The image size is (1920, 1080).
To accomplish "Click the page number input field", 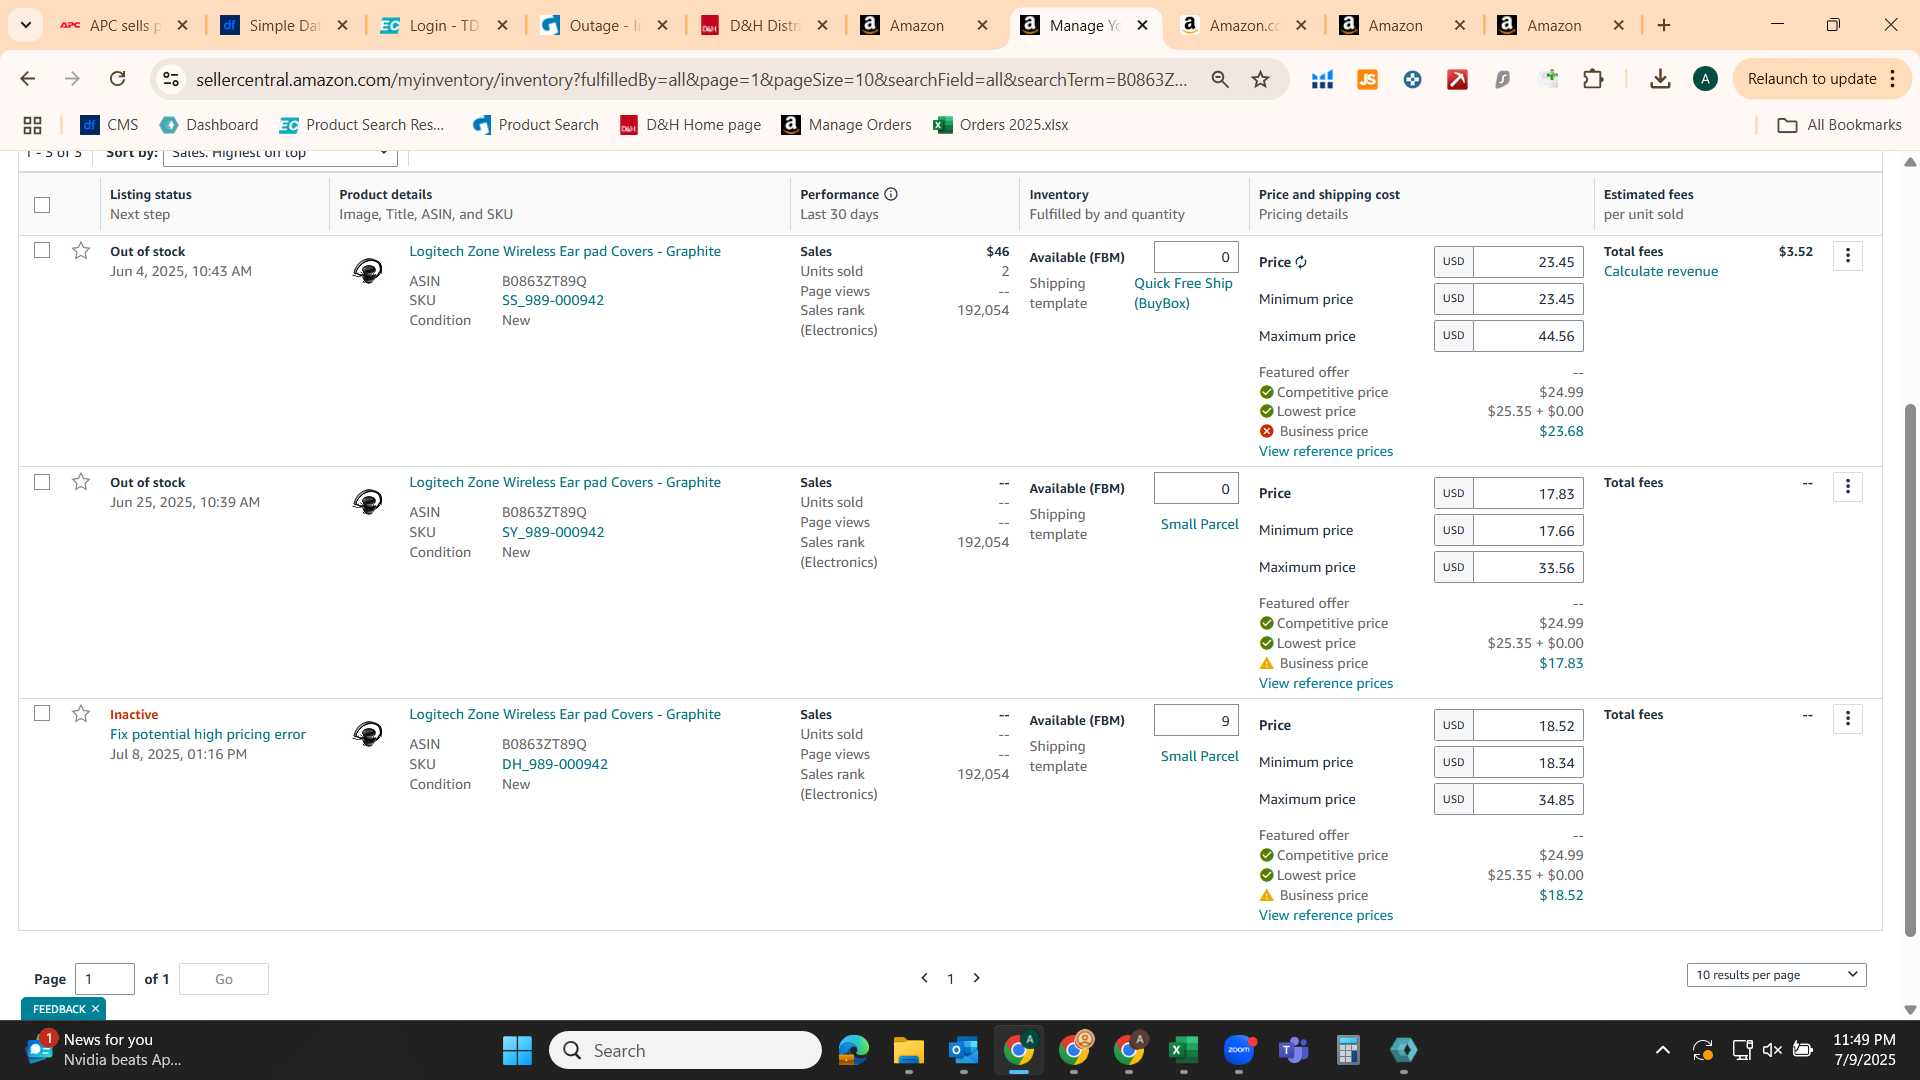I will [x=104, y=979].
